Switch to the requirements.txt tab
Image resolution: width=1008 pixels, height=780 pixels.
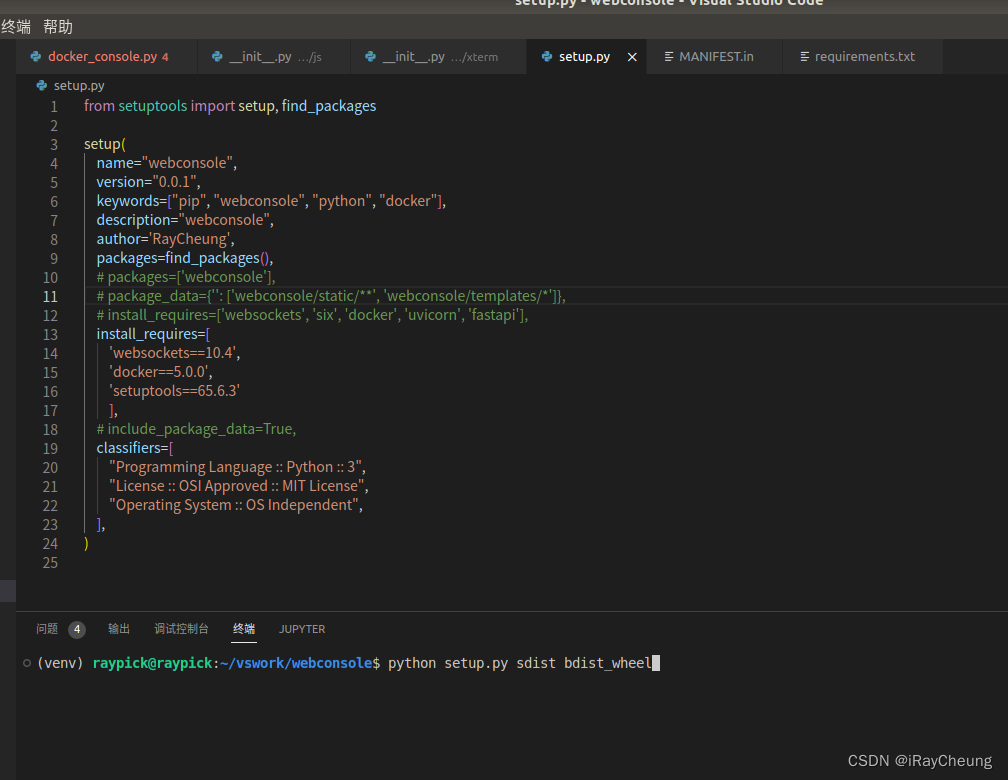[x=857, y=57]
